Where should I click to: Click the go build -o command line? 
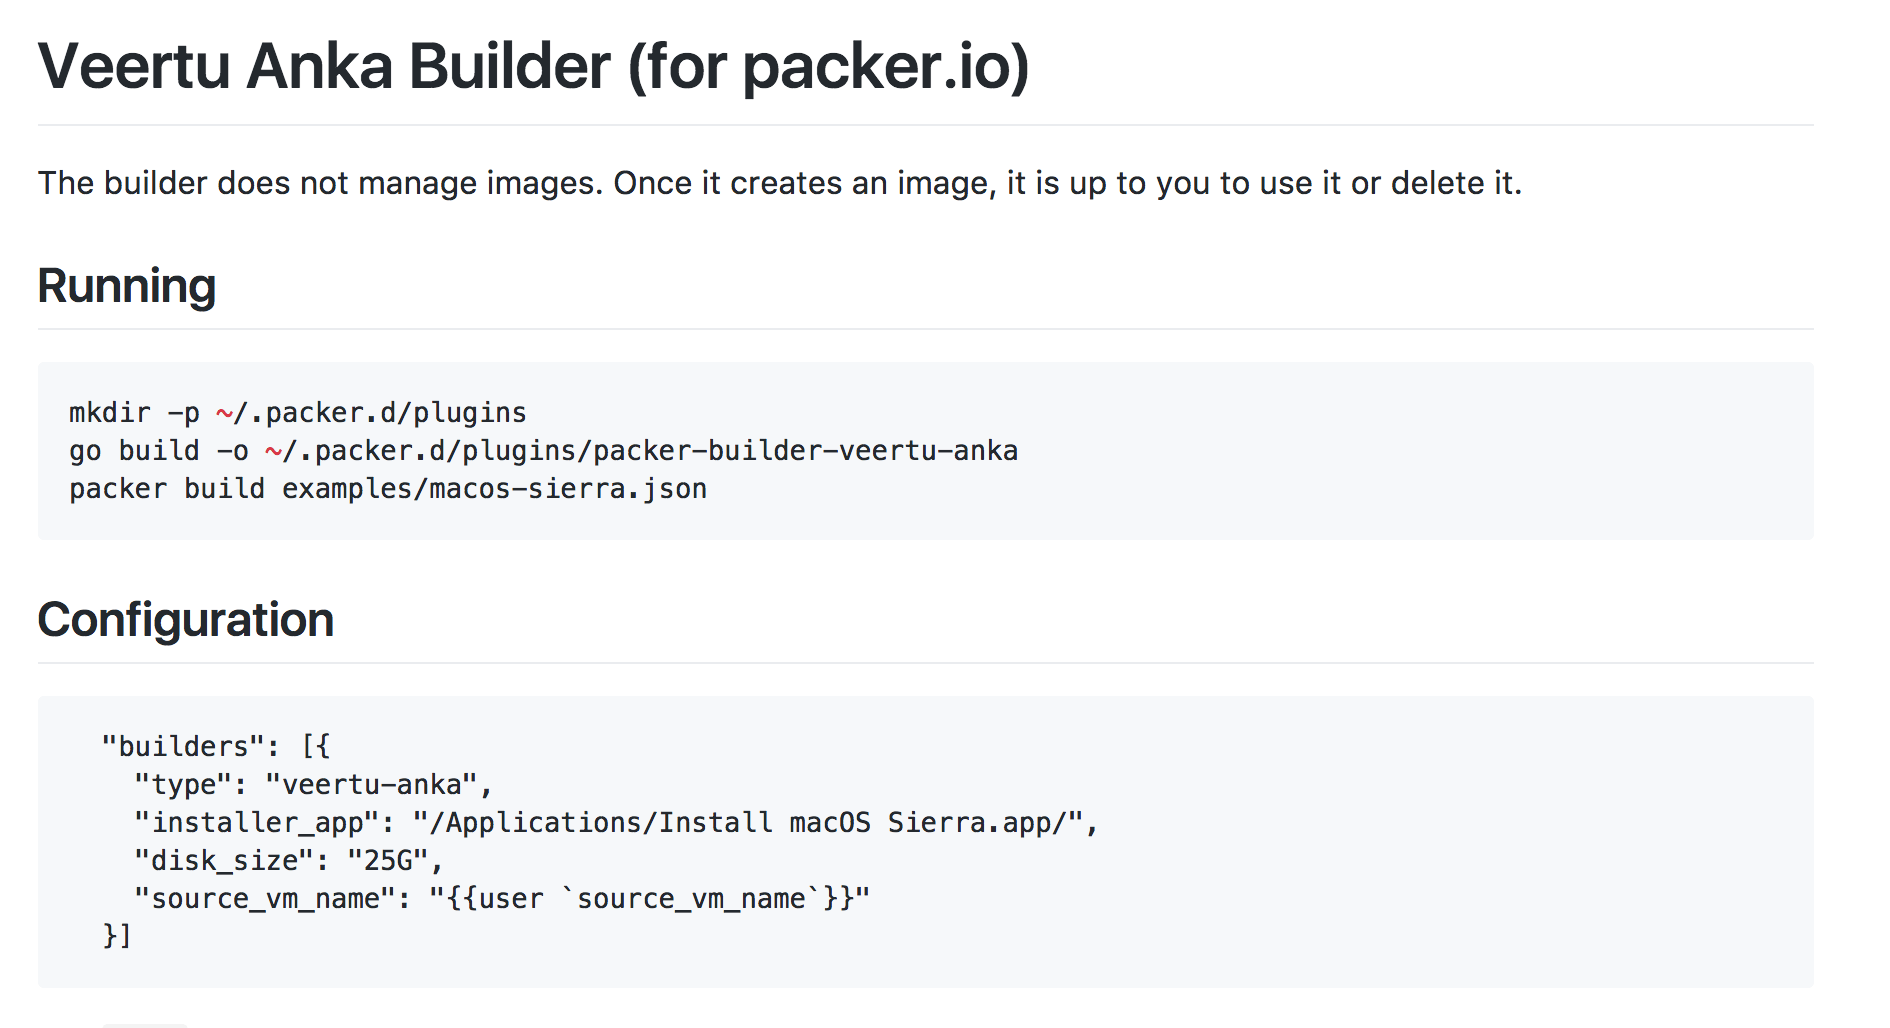(543, 451)
